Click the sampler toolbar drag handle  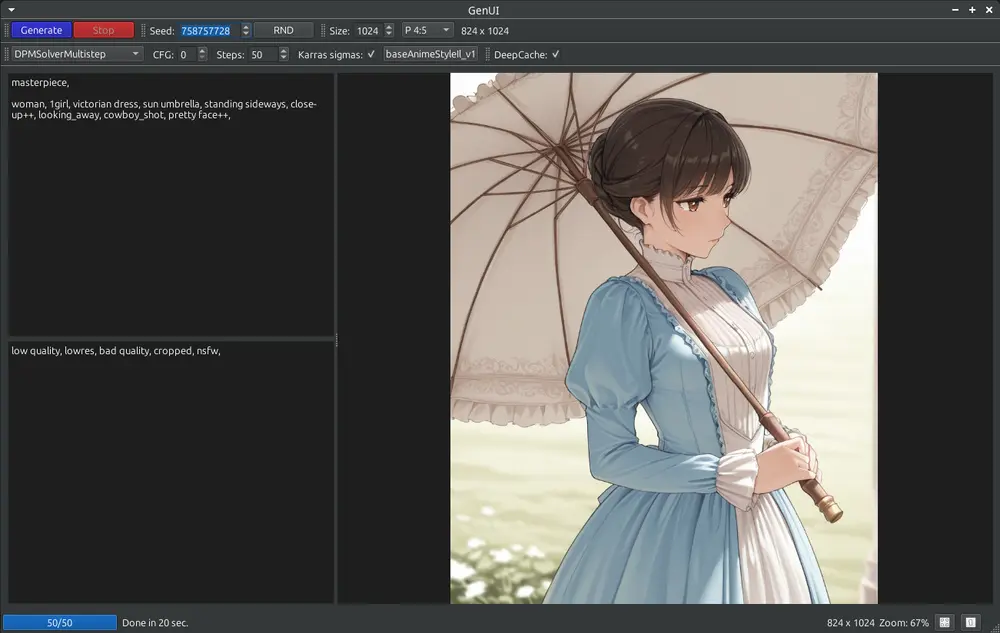tap(6, 54)
